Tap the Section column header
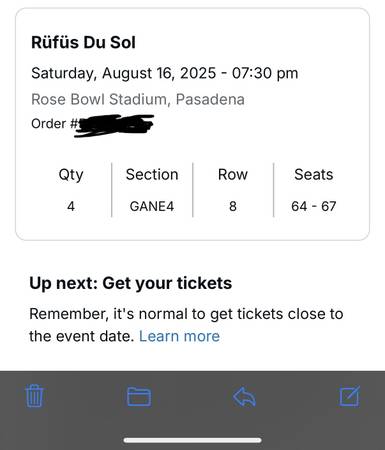 [152, 174]
